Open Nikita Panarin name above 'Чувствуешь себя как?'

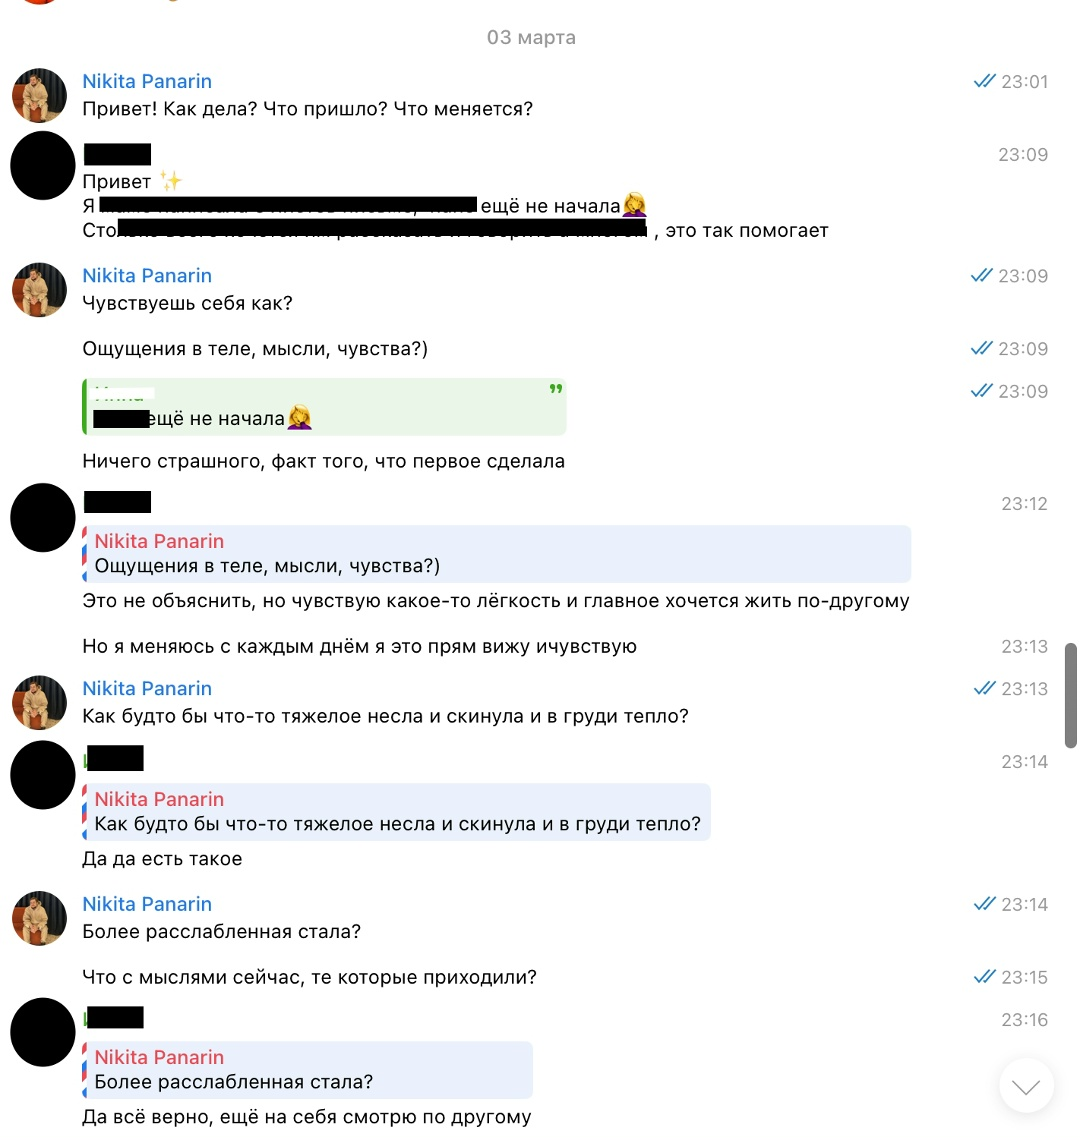[x=147, y=276]
